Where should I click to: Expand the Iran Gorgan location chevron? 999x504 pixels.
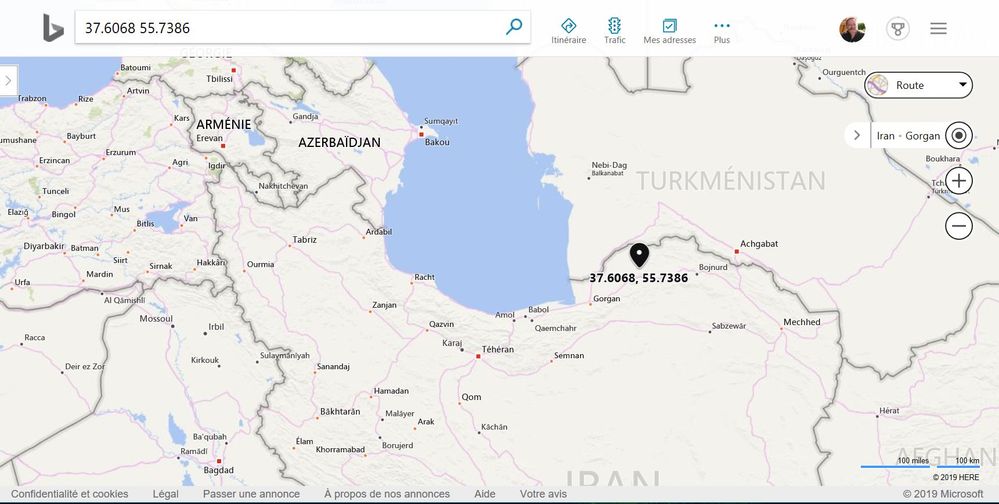[857, 135]
